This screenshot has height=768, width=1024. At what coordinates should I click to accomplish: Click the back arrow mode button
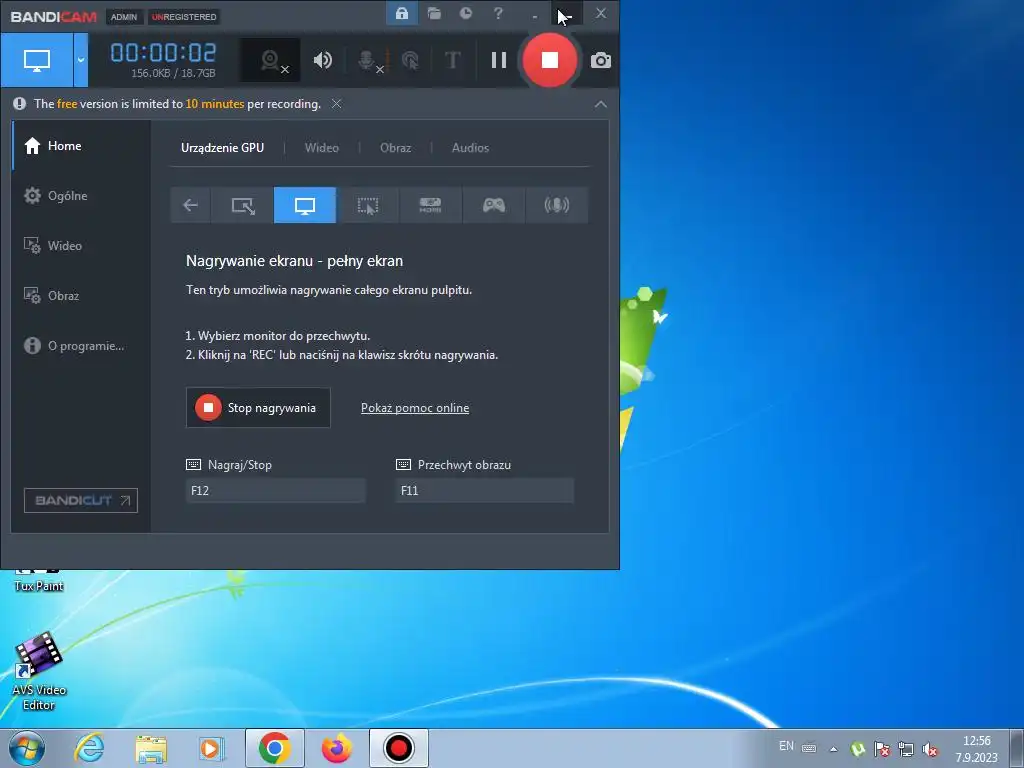click(190, 205)
